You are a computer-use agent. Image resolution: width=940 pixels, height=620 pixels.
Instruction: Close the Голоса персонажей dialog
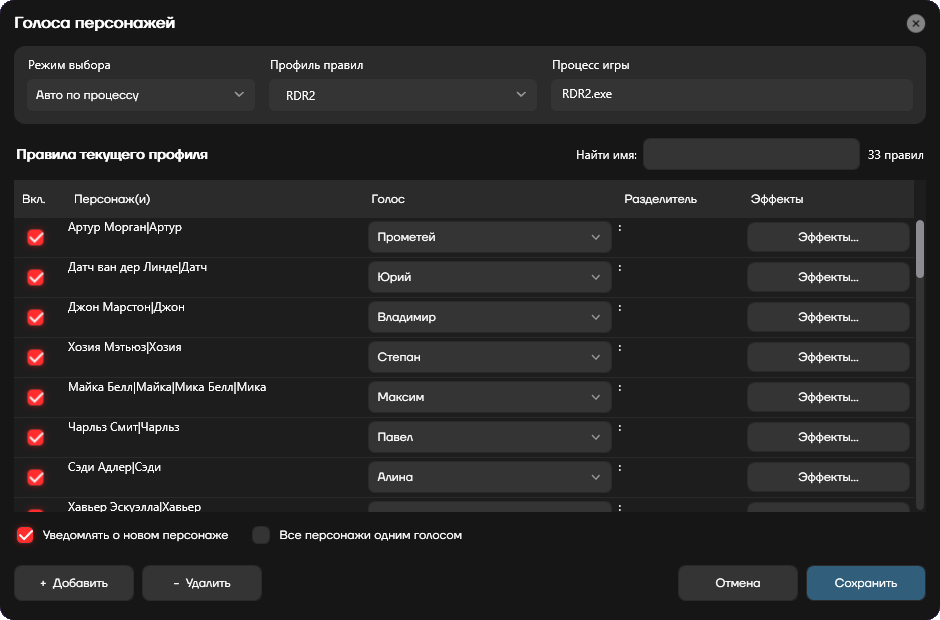(x=915, y=23)
